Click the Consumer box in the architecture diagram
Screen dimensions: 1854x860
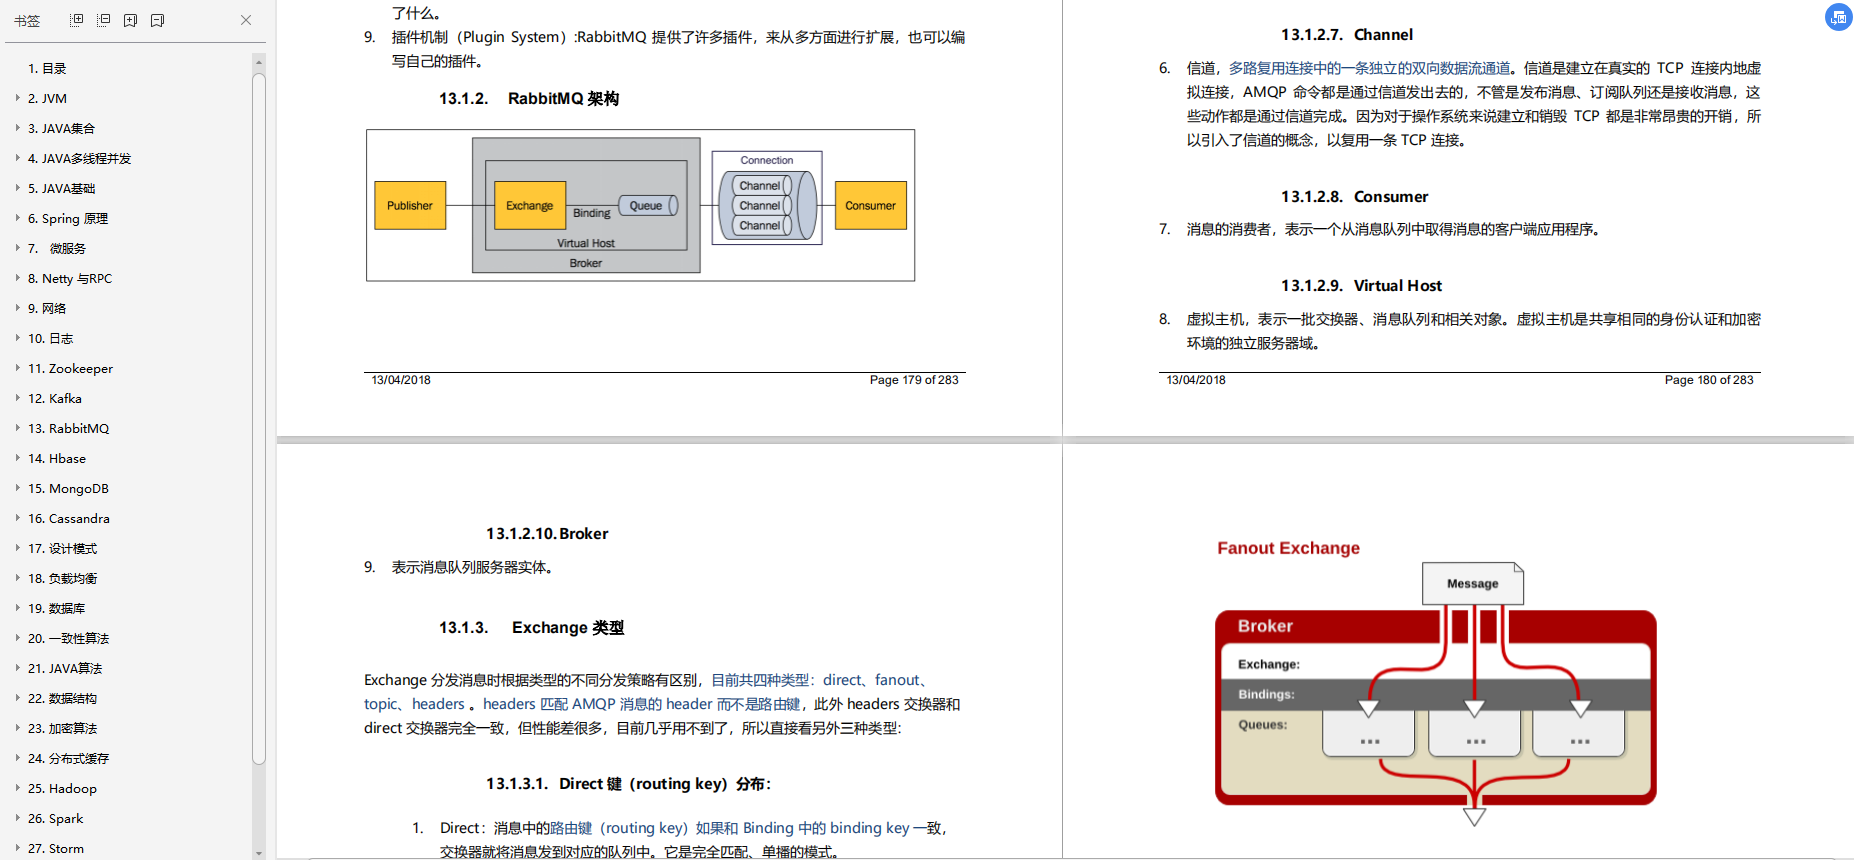[x=870, y=205]
